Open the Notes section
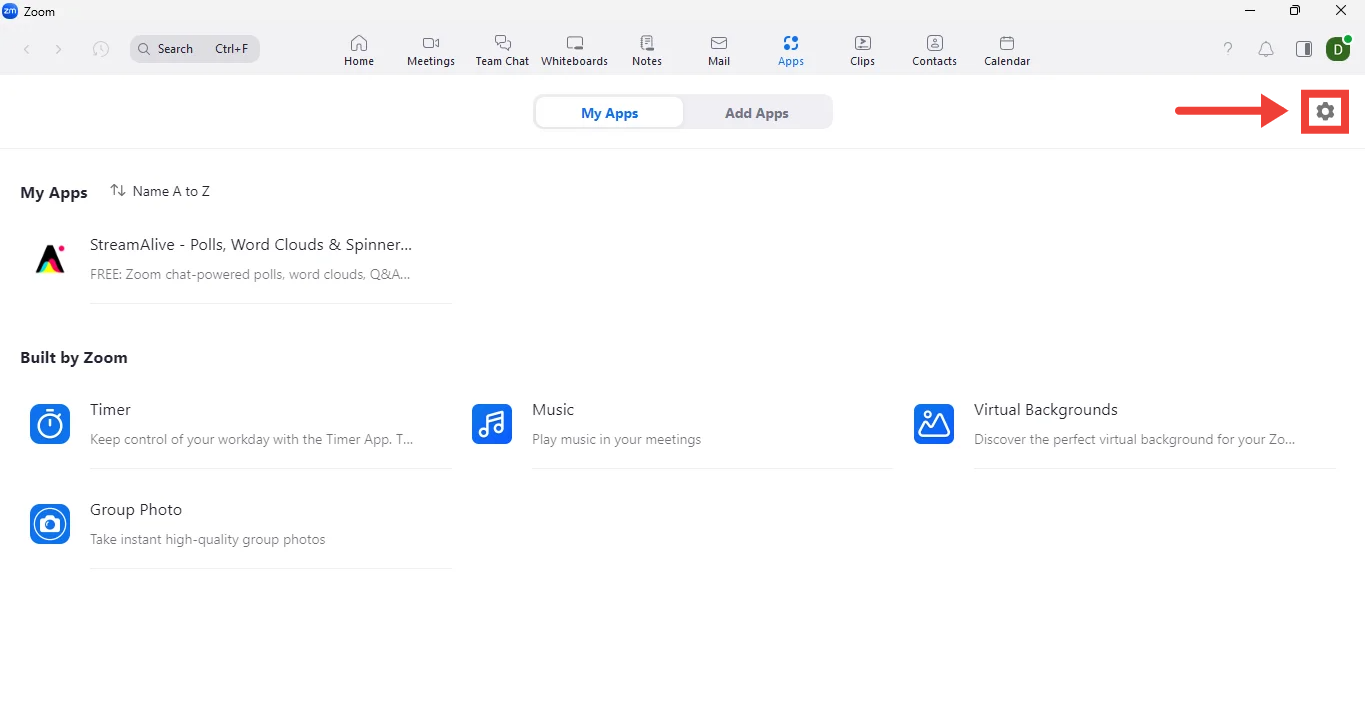The image size is (1365, 711). [x=647, y=50]
